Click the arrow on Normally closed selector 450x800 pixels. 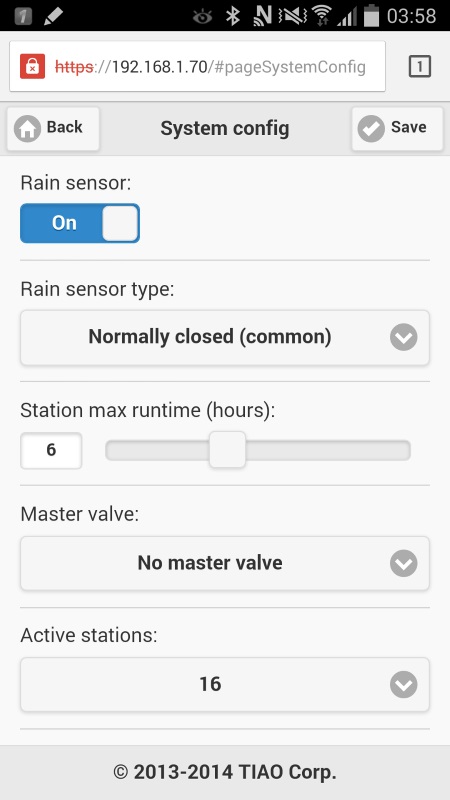tap(404, 337)
